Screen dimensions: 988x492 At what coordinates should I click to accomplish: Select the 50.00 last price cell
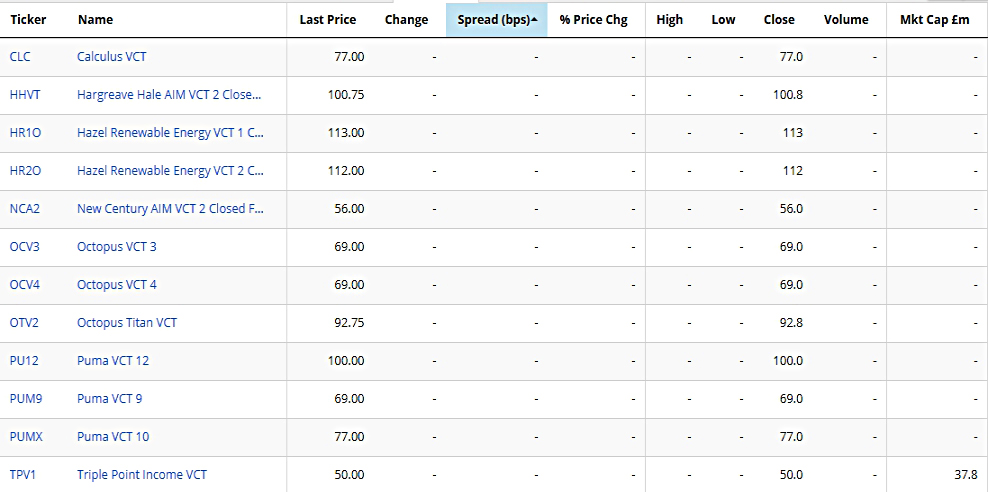pyautogui.click(x=349, y=474)
